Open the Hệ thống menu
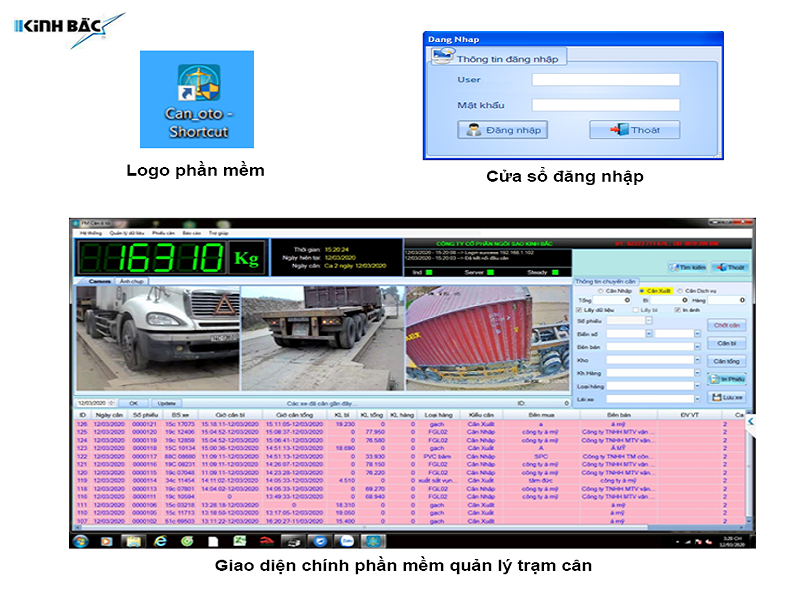Image resolution: width=800 pixels, height=600 pixels. (90, 231)
